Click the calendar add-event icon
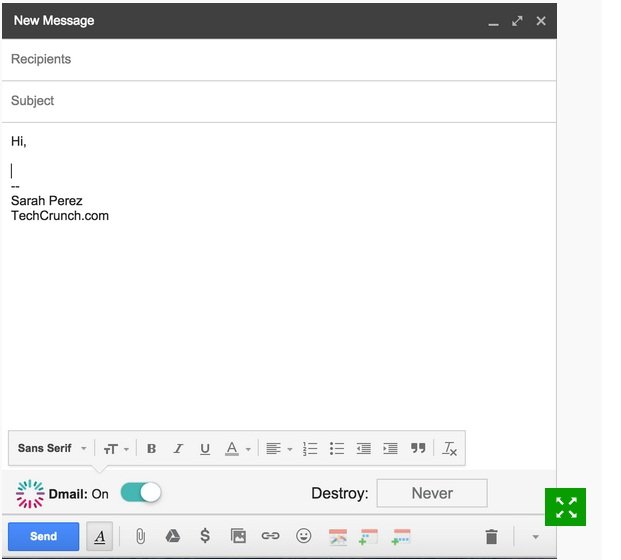The image size is (621, 560). [x=368, y=537]
